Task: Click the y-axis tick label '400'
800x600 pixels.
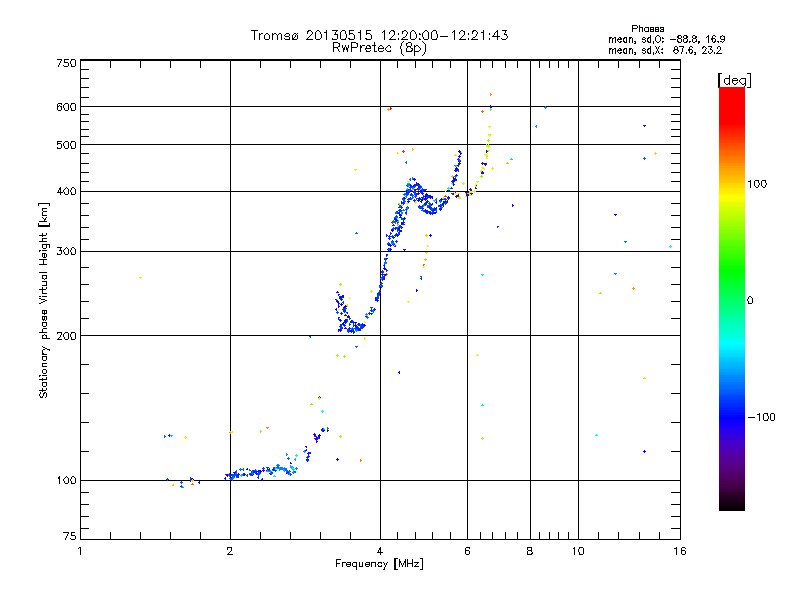Action: coord(66,191)
